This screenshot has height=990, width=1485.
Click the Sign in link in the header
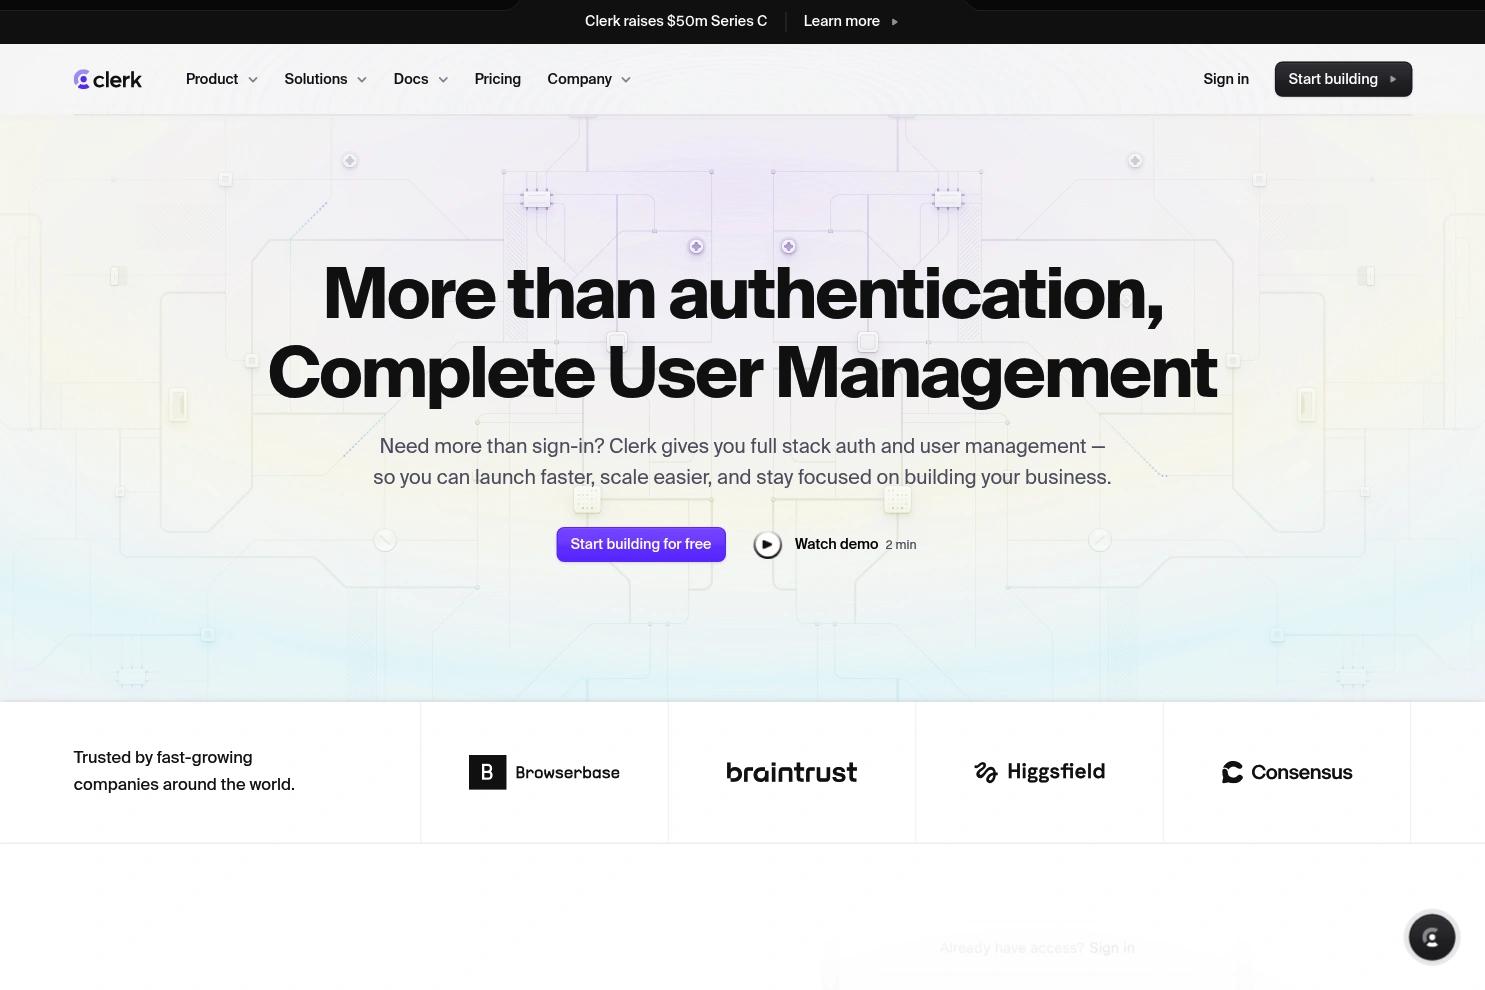[1225, 79]
